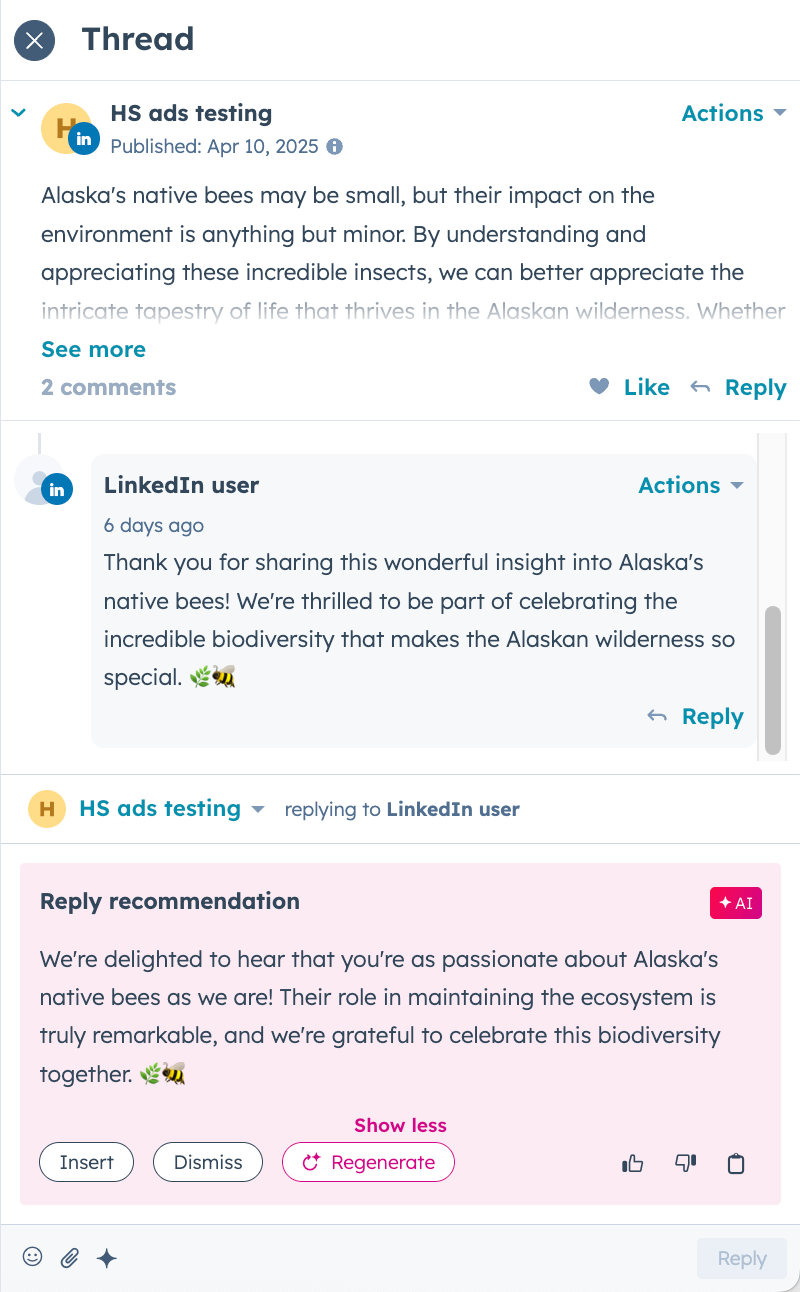The image size is (800, 1292).
Task: Reply to the LinkedIn user comment
Action: click(696, 717)
